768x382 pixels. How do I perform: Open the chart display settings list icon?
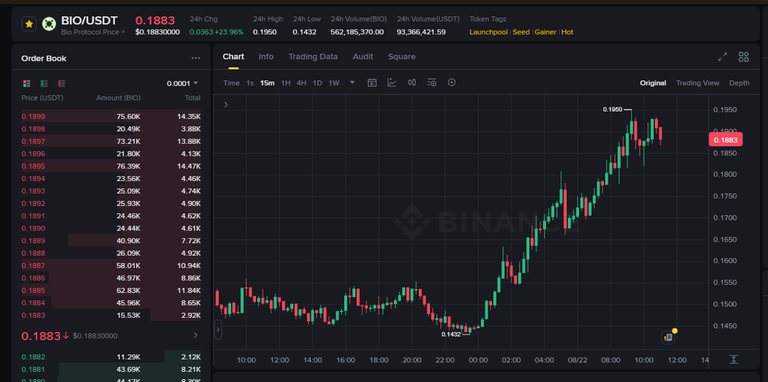(x=432, y=83)
